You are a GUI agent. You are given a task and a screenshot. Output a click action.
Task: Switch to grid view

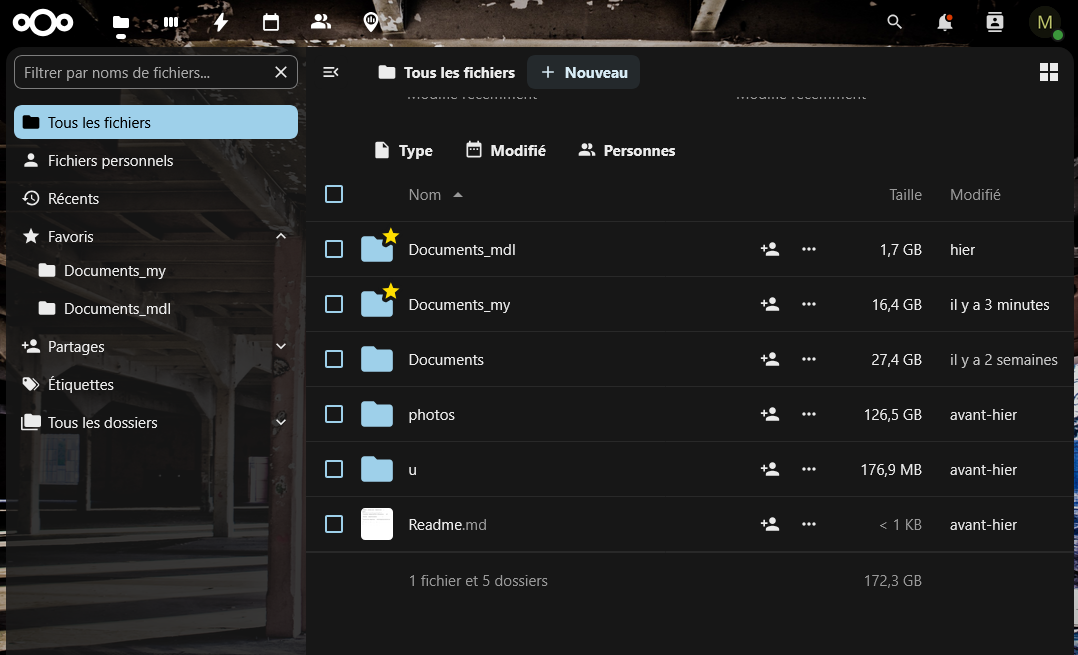[x=1049, y=72]
